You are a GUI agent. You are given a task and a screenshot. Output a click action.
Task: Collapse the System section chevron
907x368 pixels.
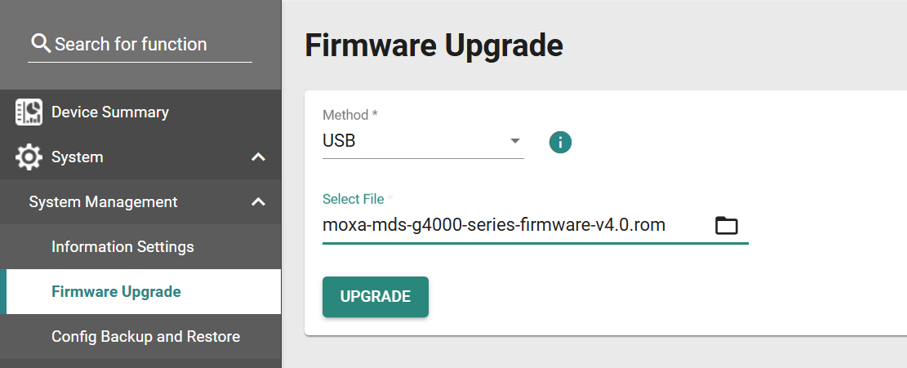258,157
